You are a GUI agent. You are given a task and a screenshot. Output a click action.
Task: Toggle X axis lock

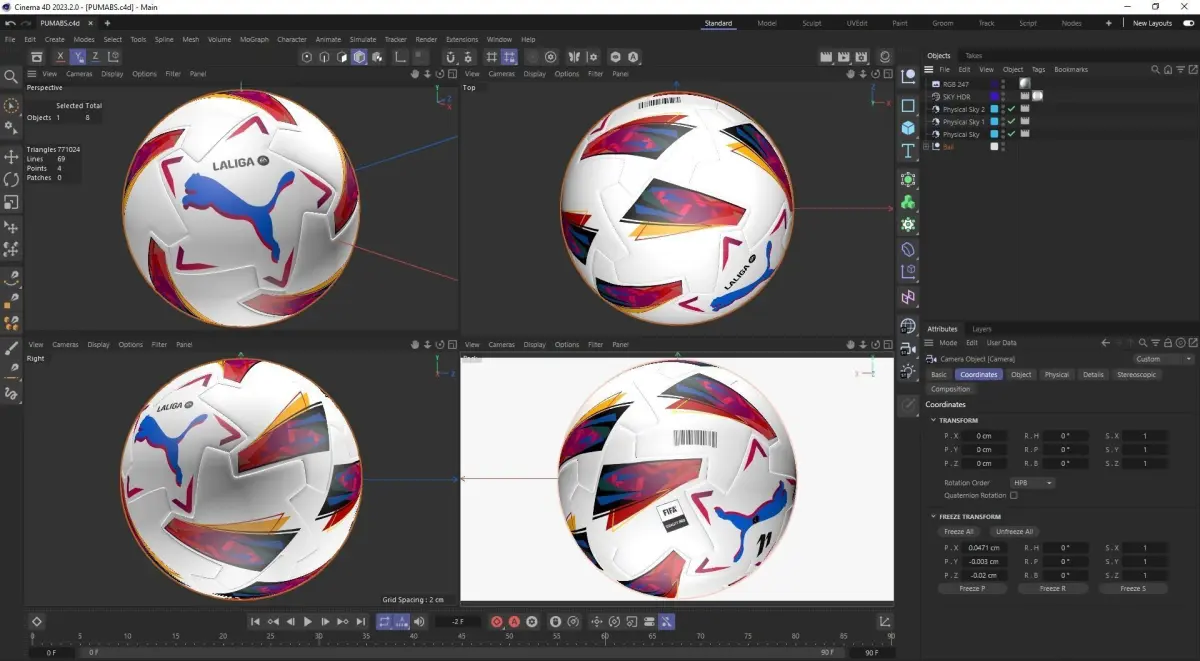click(60, 57)
